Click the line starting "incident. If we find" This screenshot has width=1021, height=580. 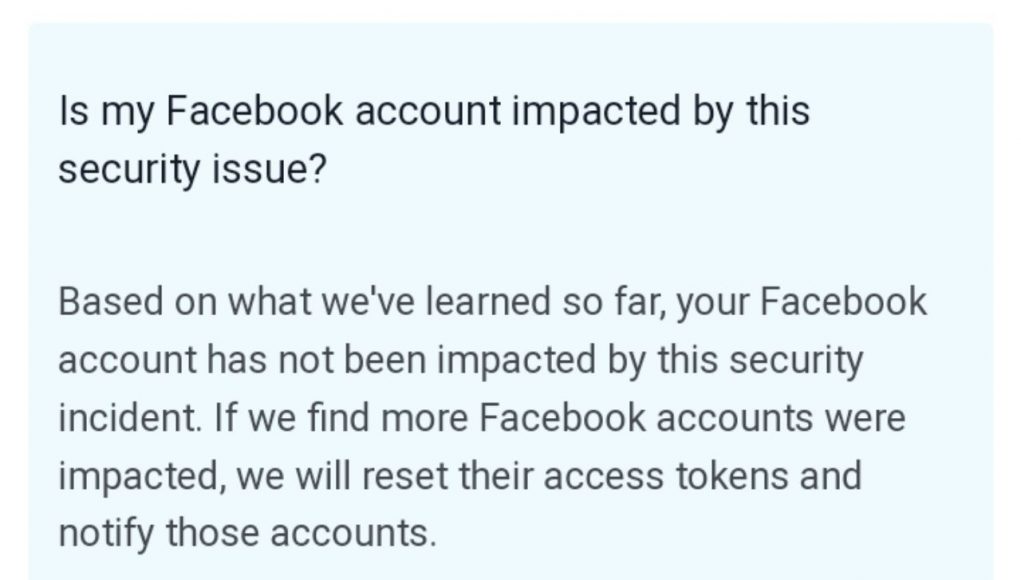click(481, 417)
